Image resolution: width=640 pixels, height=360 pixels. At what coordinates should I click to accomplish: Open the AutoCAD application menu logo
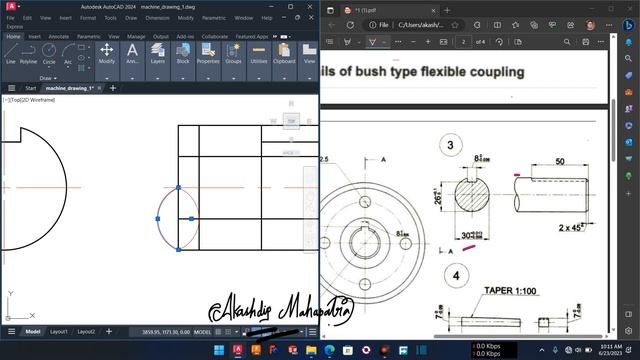point(11,6)
